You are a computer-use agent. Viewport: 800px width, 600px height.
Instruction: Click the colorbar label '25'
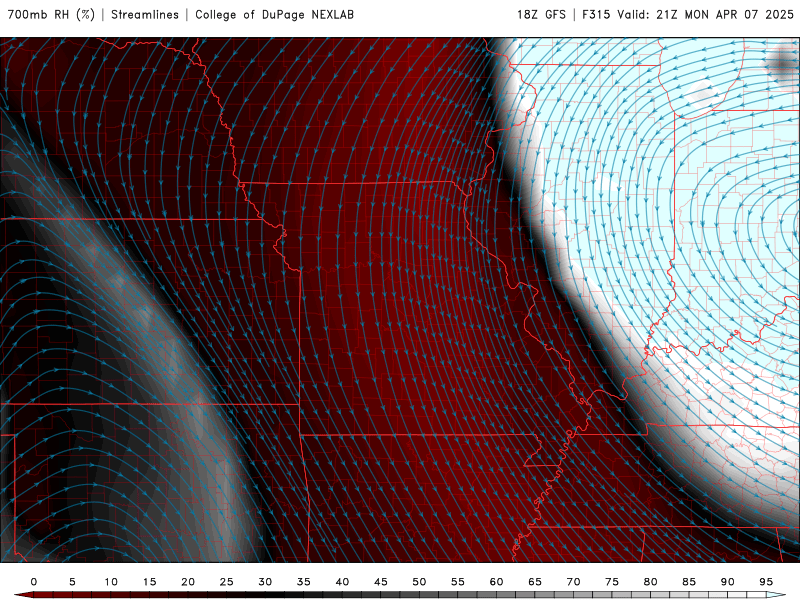click(x=227, y=582)
